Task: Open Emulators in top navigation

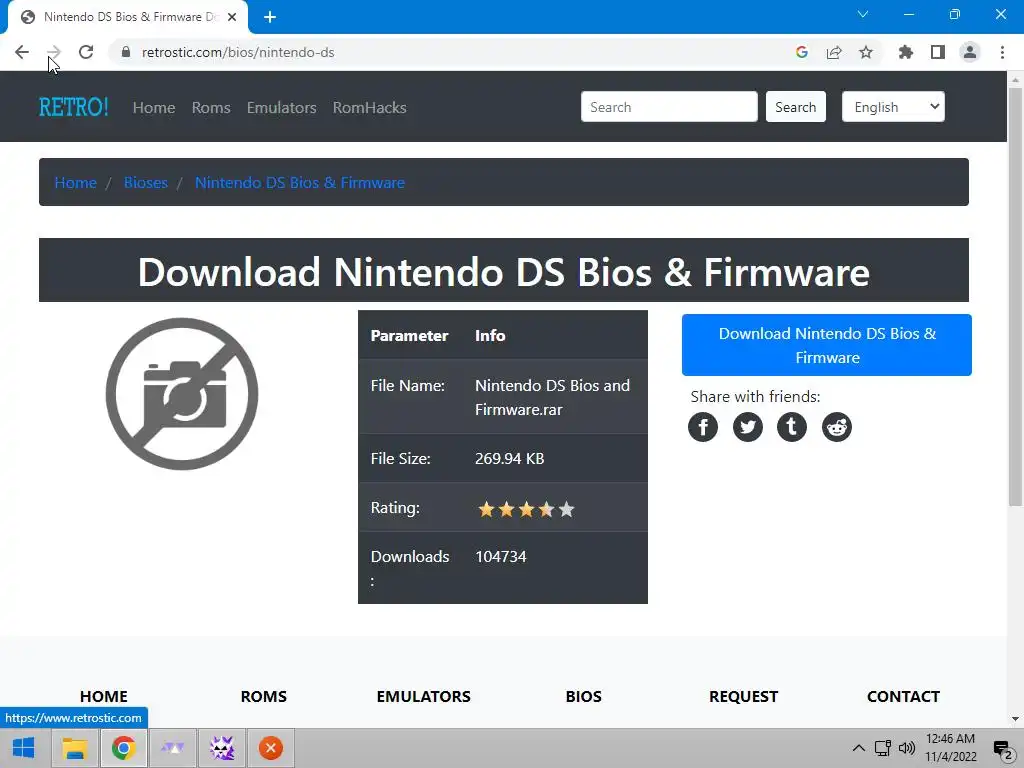Action: [281, 108]
